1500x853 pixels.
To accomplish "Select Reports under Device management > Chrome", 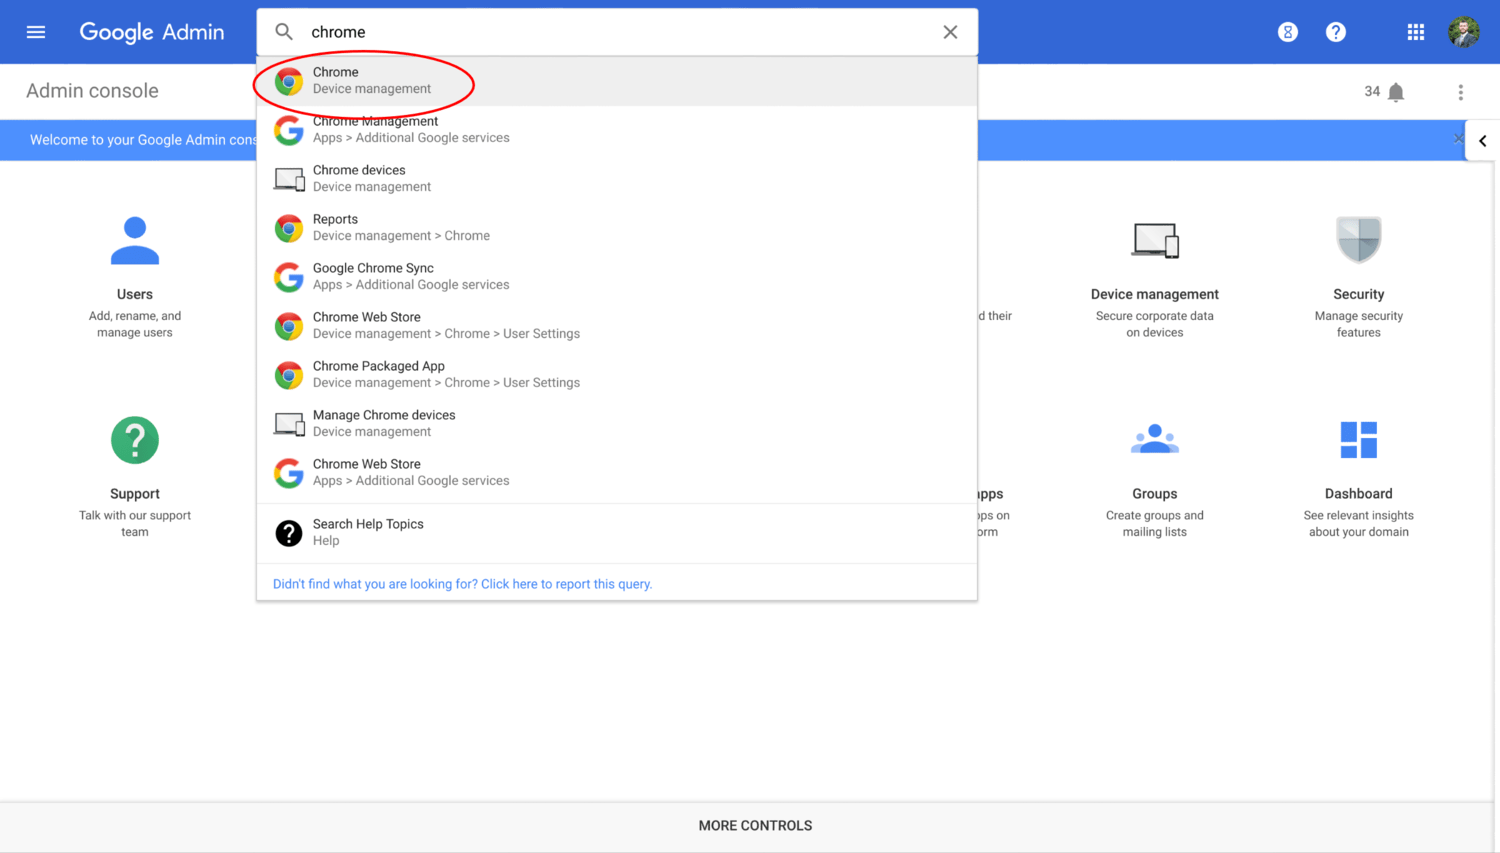I will 617,228.
